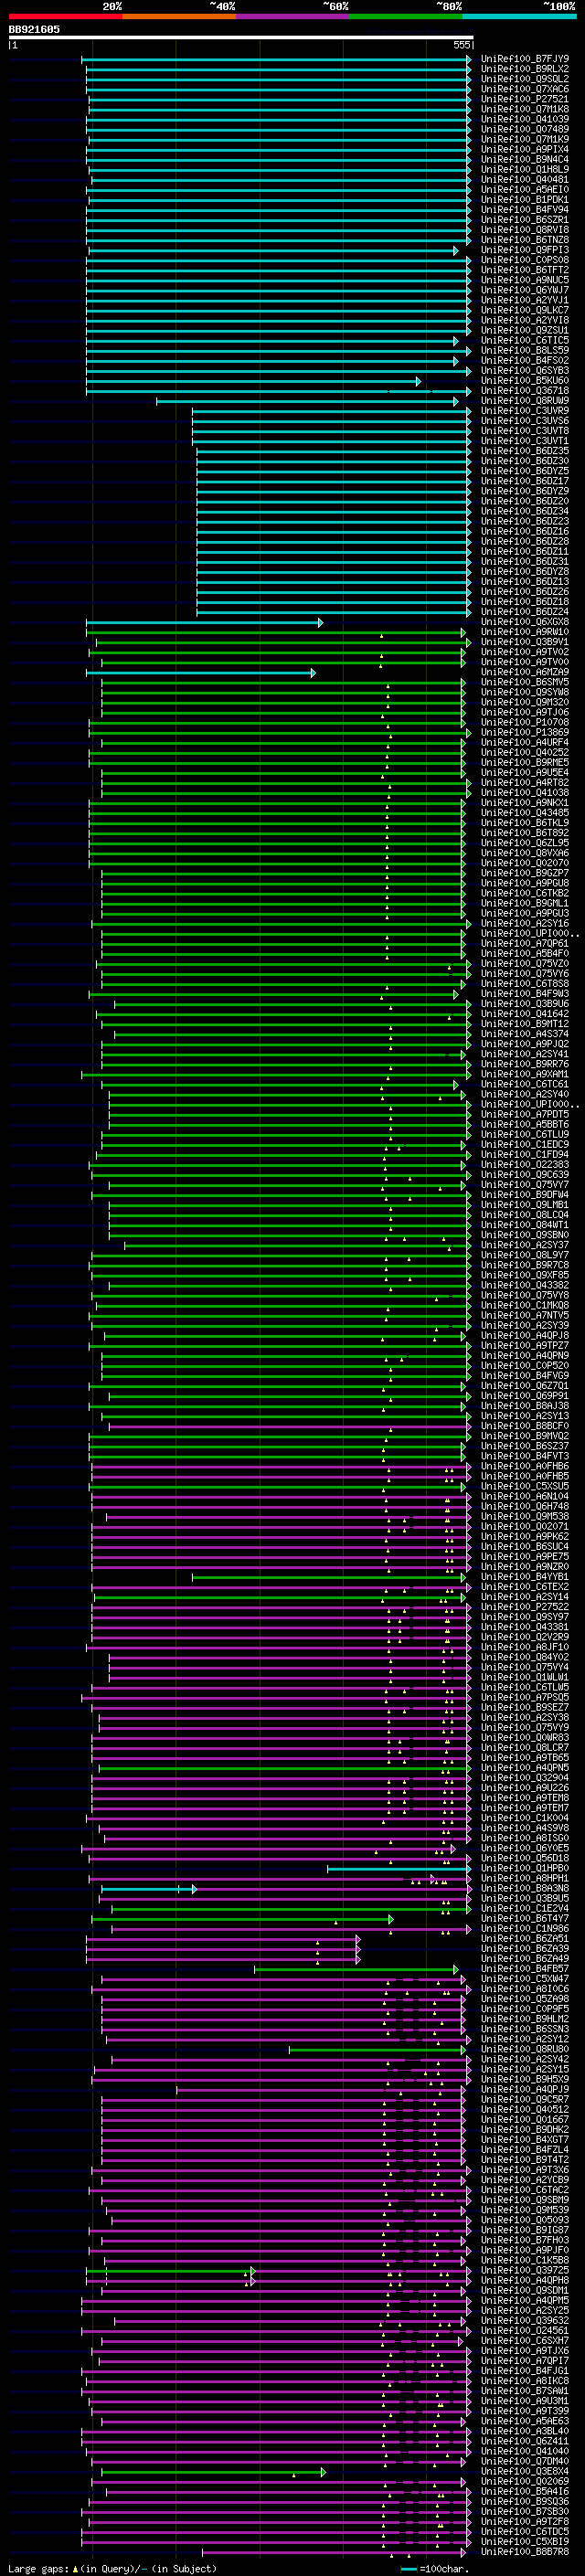Select the UniRef100_Q41039 label

pyautogui.click(x=524, y=119)
